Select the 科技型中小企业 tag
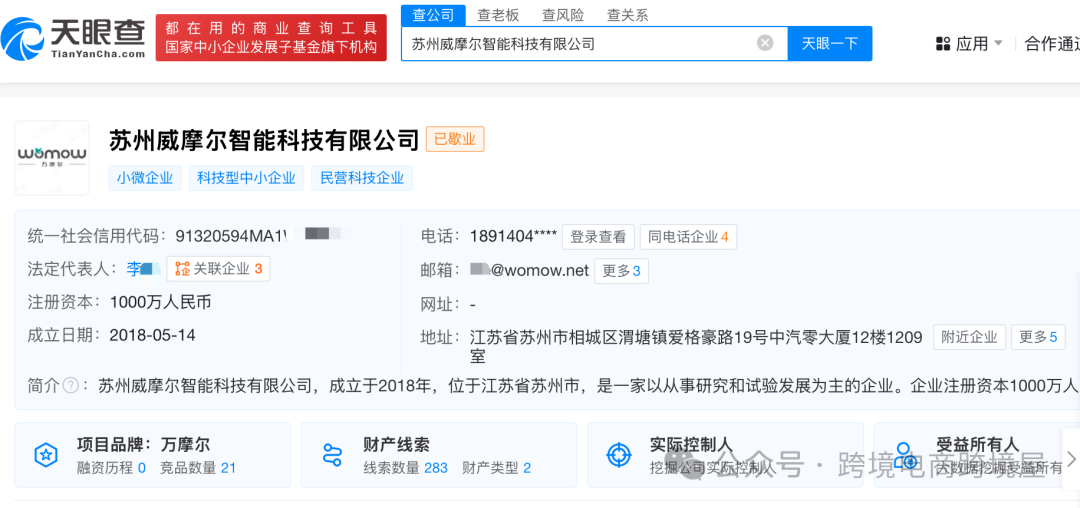This screenshot has height=508, width=1080. [x=246, y=178]
